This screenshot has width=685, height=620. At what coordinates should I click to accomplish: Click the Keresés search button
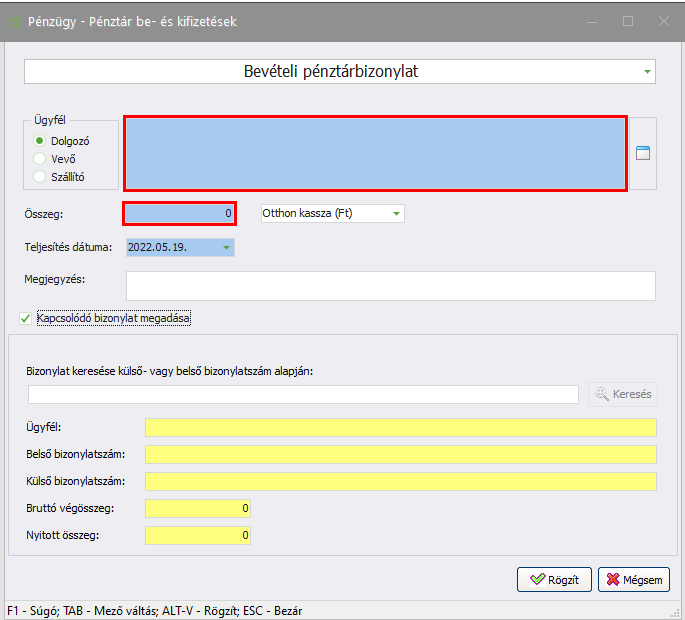click(x=622, y=394)
